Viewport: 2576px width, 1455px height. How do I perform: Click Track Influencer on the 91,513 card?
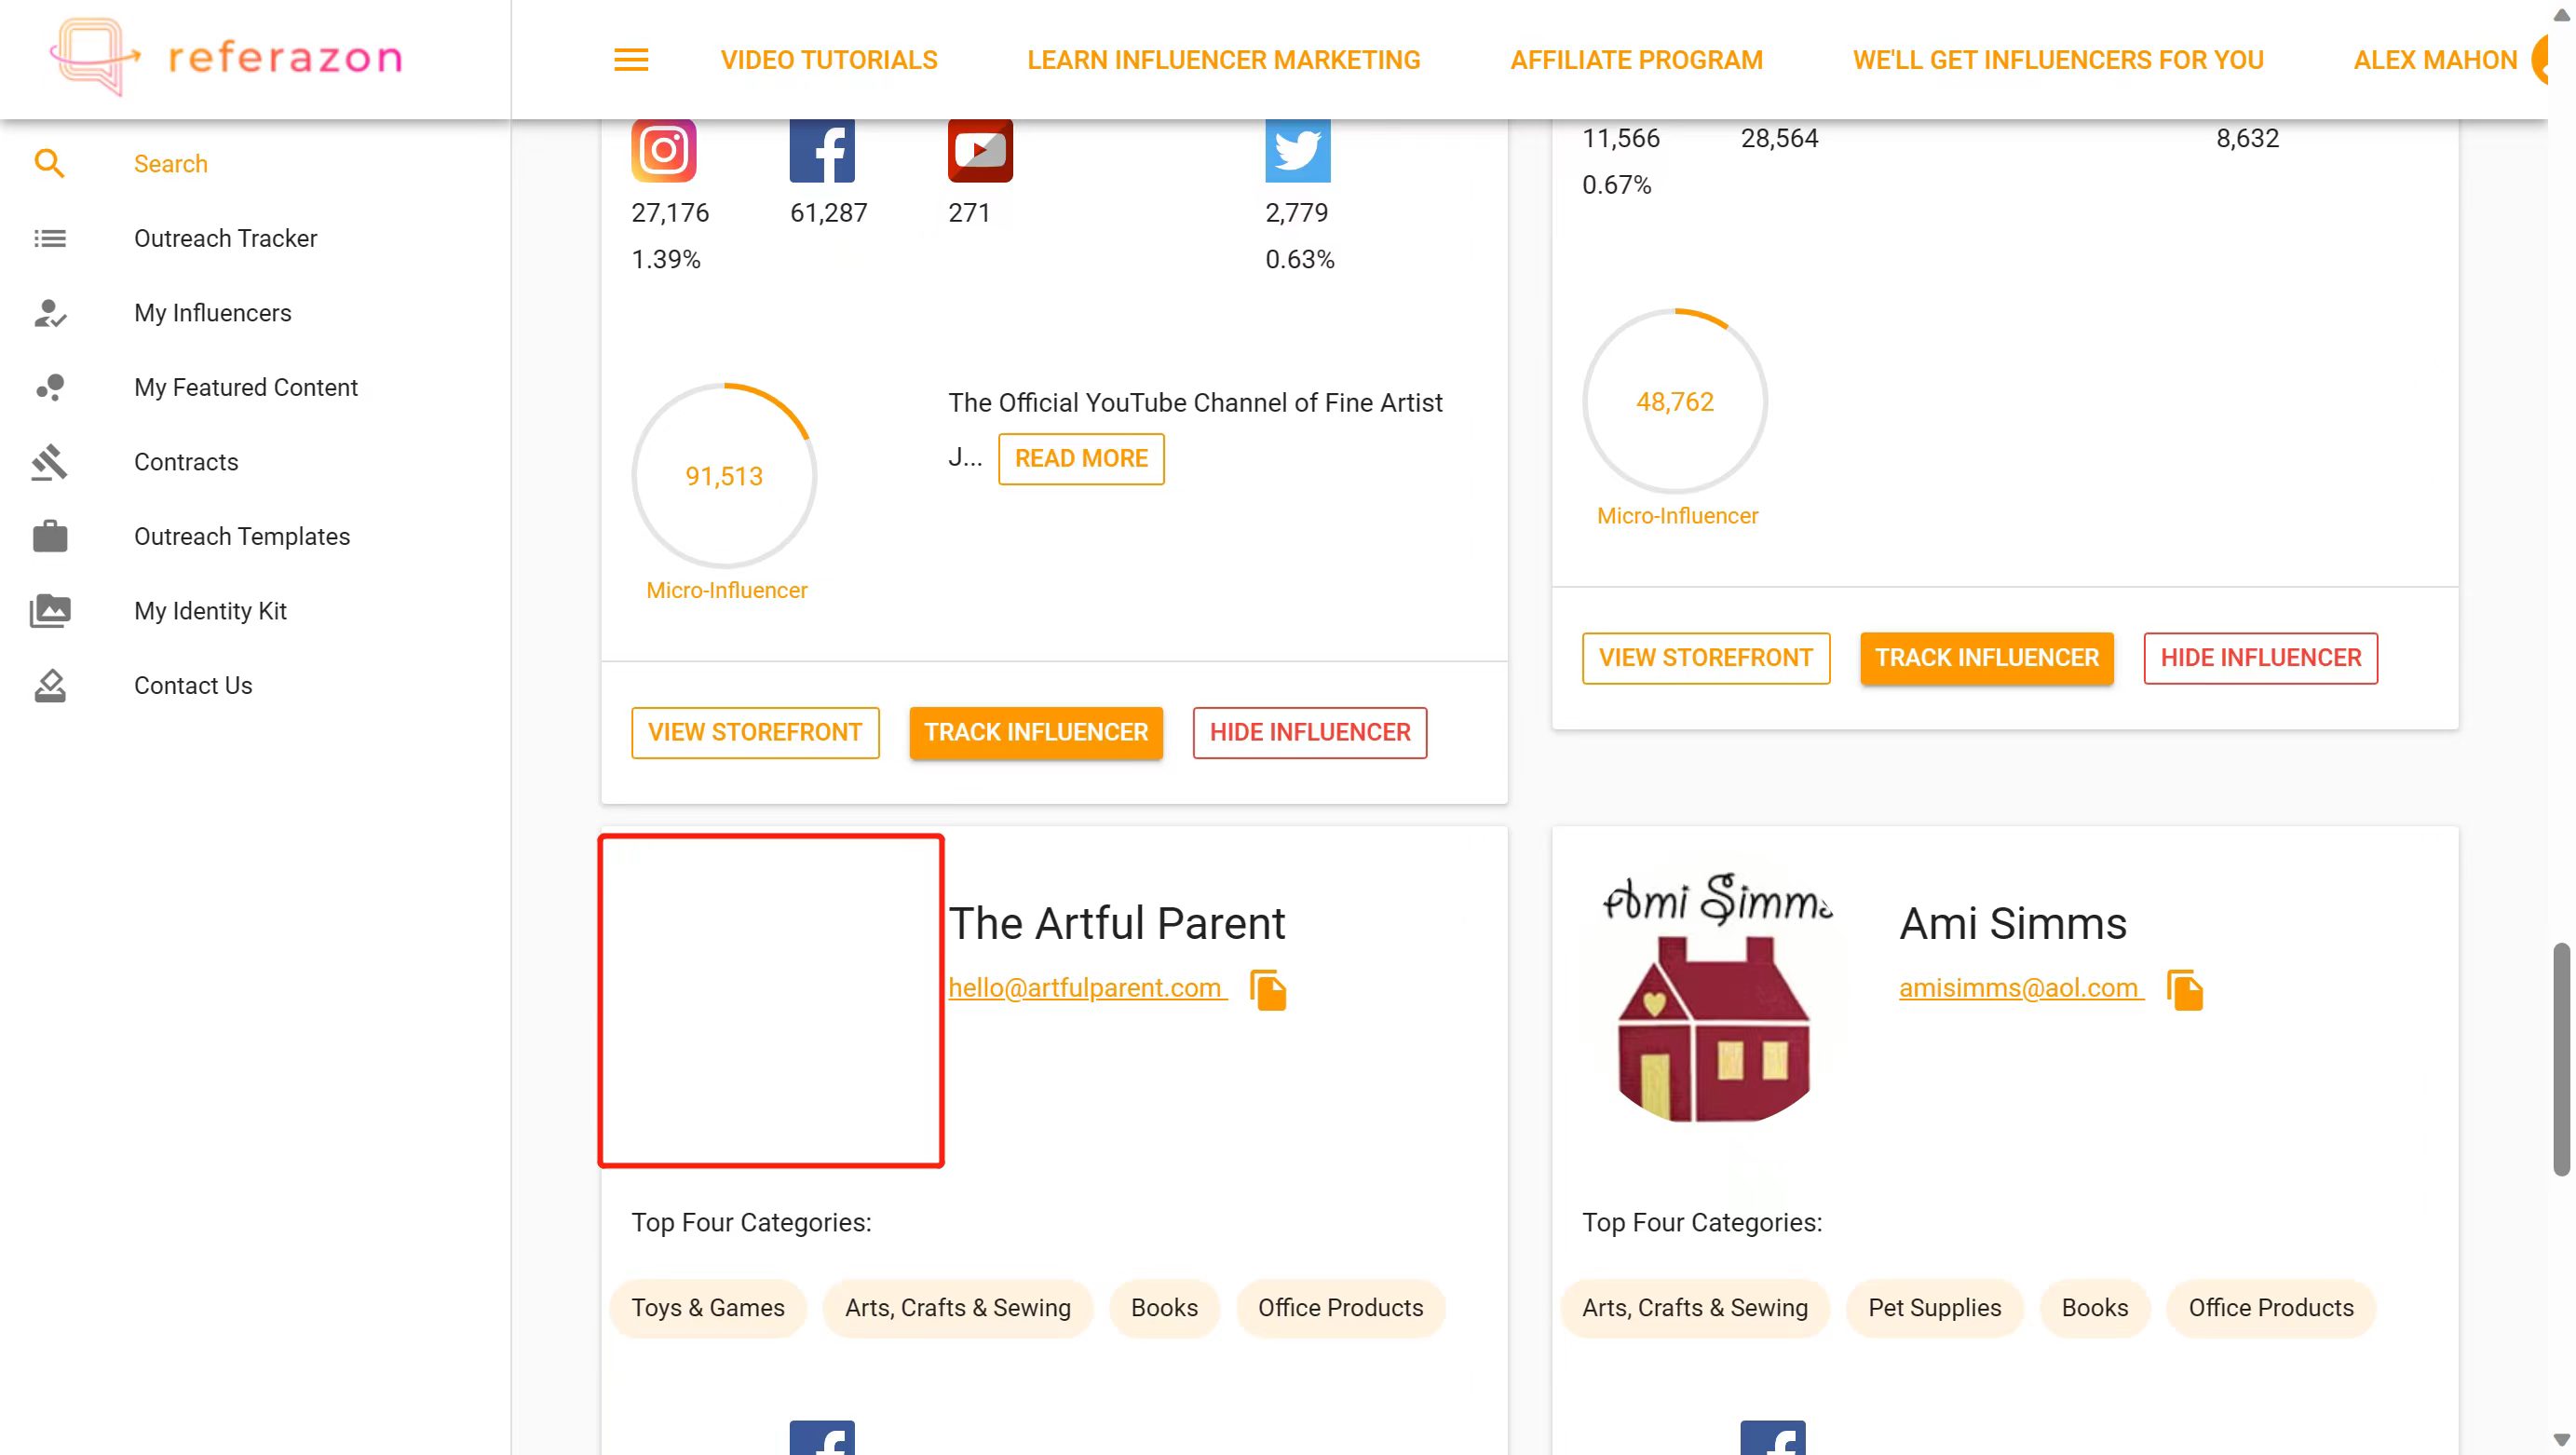tap(1036, 733)
